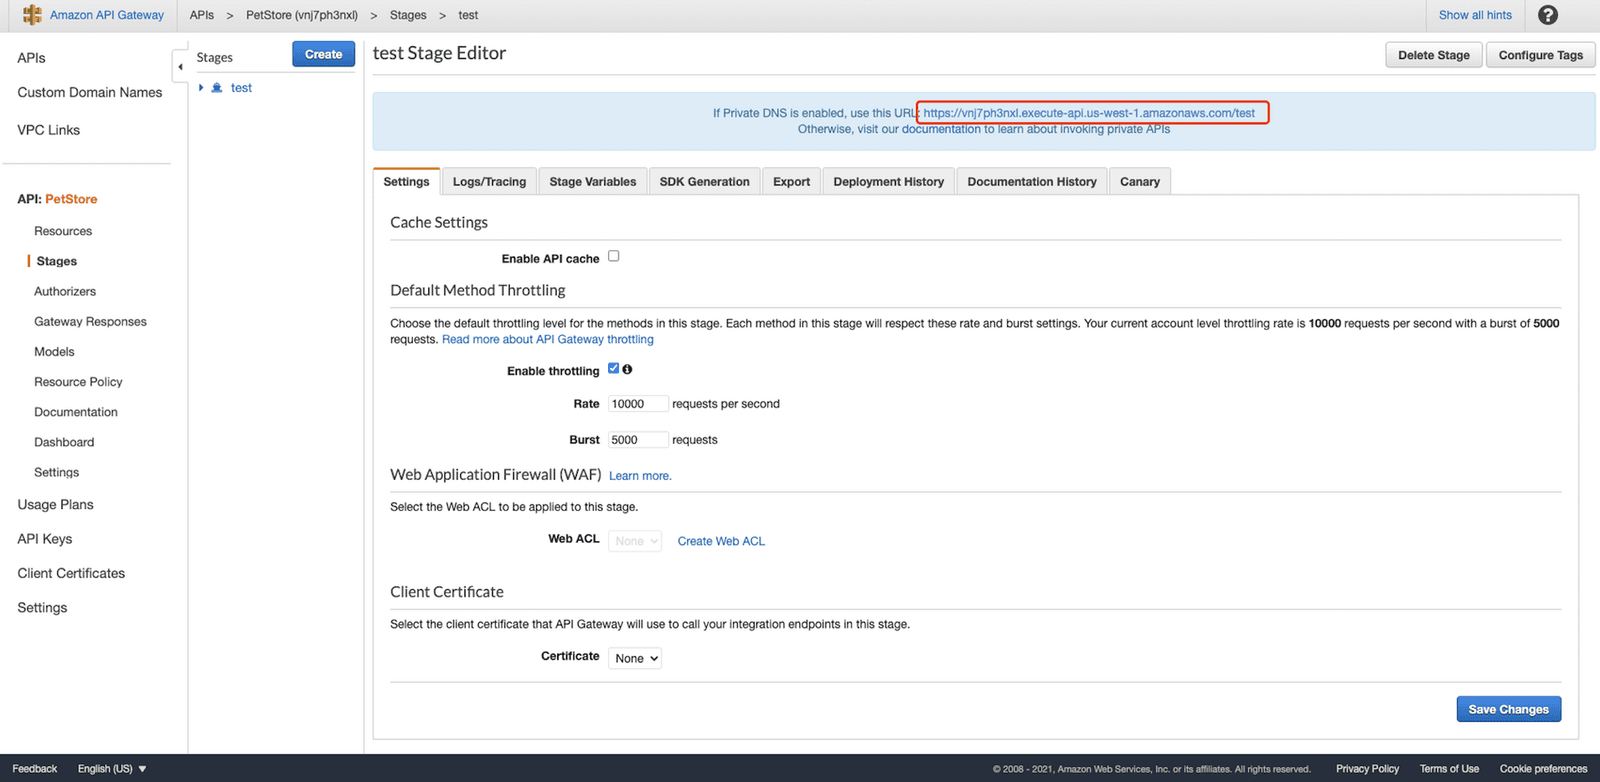The width and height of the screenshot is (1600, 782).
Task: Open the Stage Variables tab
Action: (x=593, y=181)
